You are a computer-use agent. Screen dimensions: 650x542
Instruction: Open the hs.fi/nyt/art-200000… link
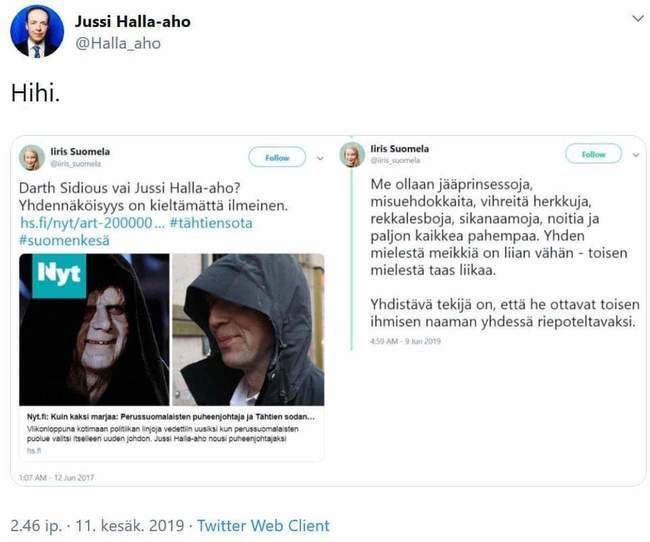[x=92, y=223]
